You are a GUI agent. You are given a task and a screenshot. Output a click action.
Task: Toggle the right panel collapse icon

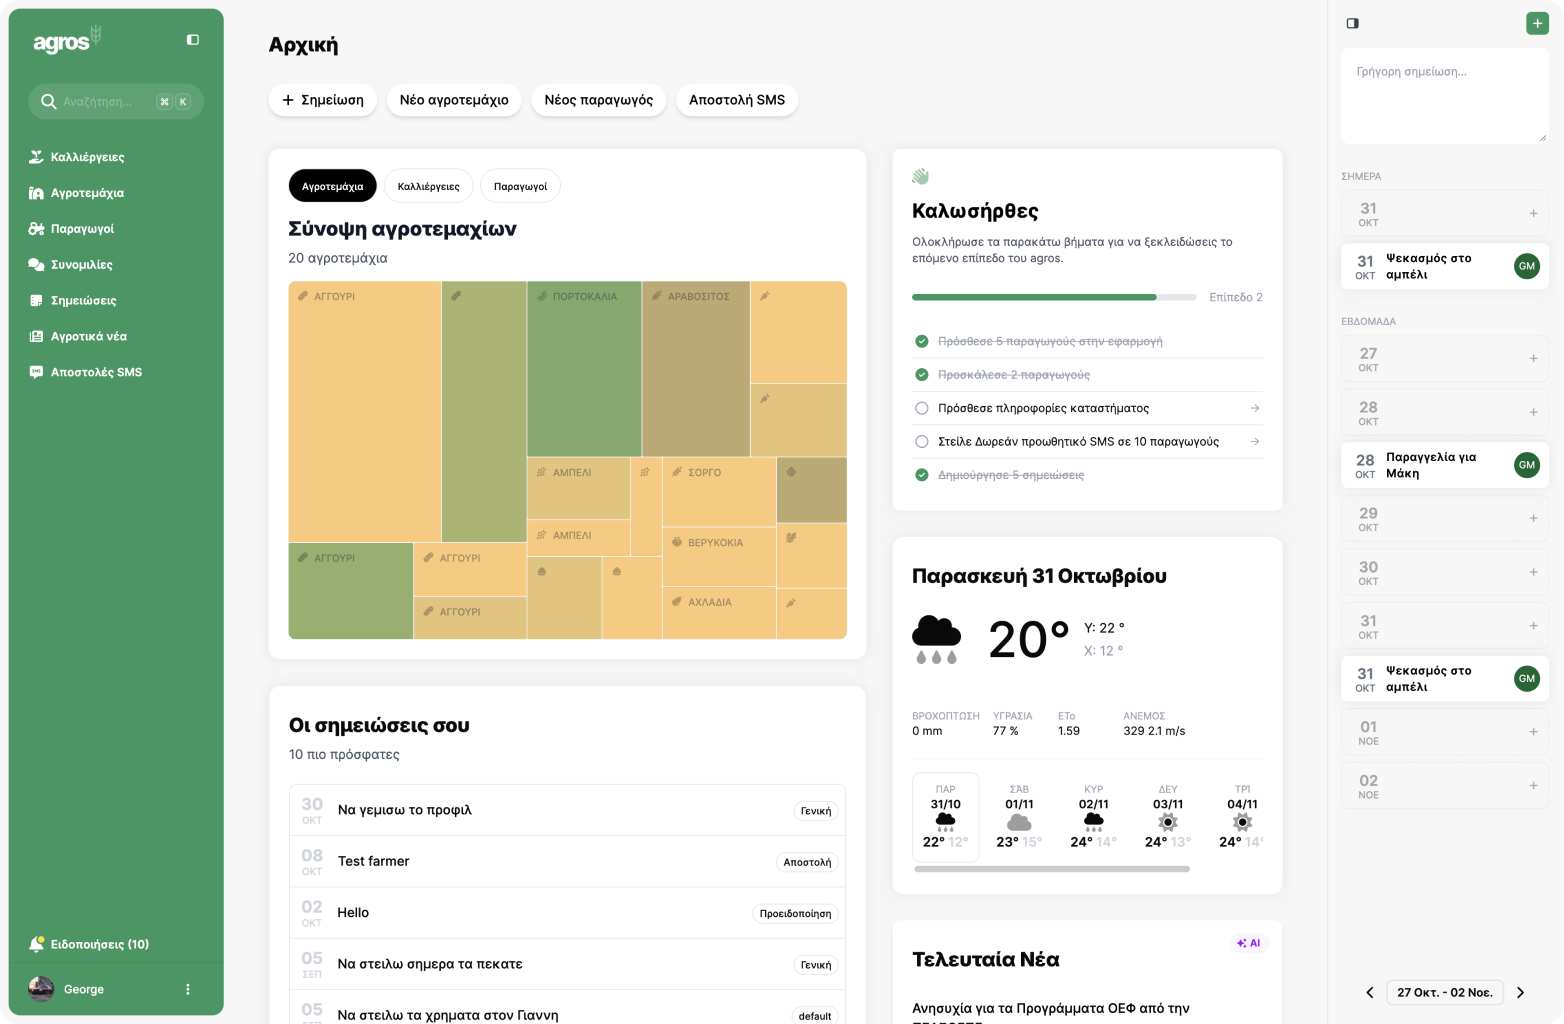pyautogui.click(x=1352, y=23)
